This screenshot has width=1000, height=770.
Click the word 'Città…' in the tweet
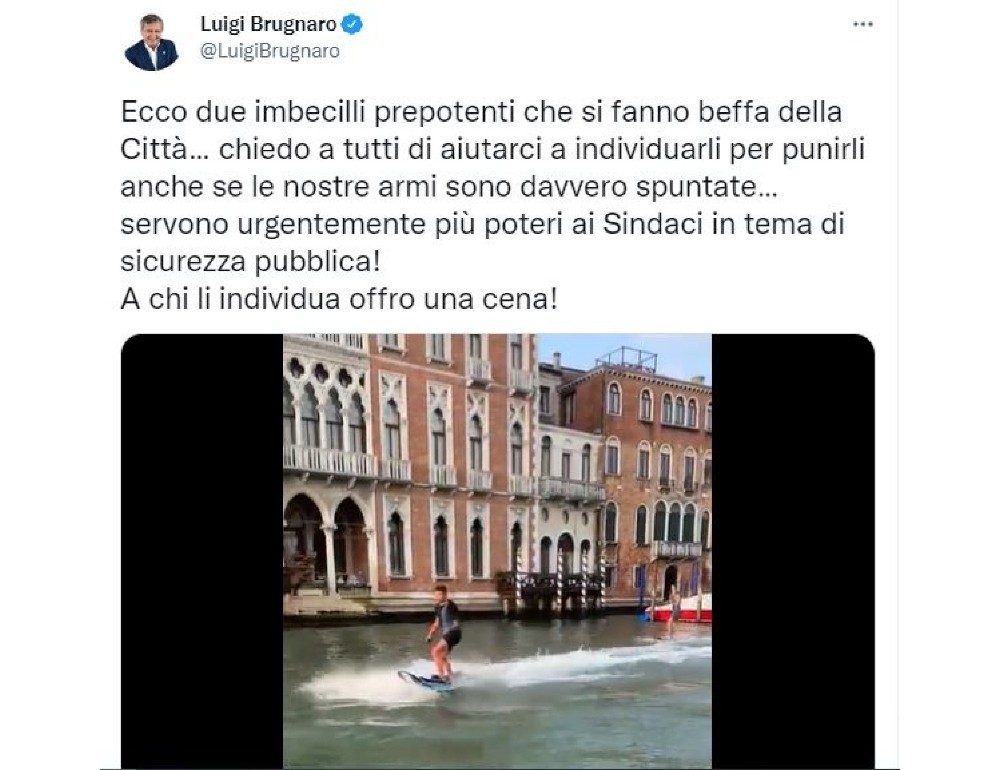(x=164, y=149)
